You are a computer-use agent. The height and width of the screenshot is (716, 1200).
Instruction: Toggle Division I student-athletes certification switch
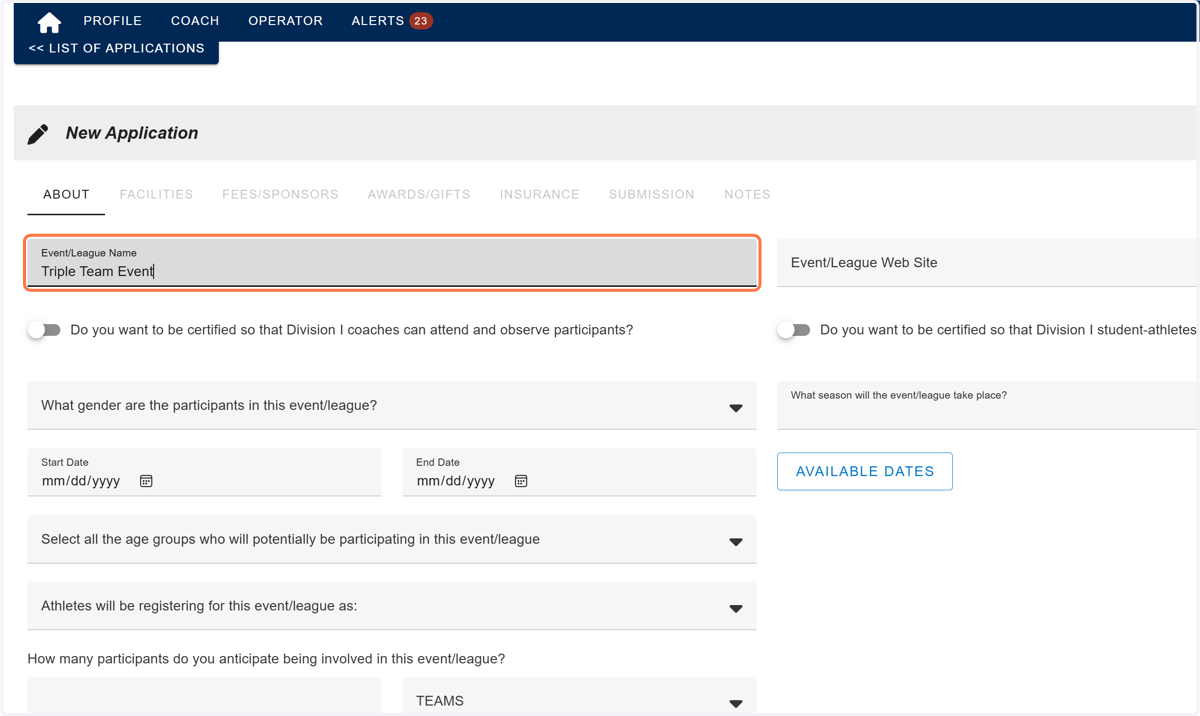coord(794,330)
